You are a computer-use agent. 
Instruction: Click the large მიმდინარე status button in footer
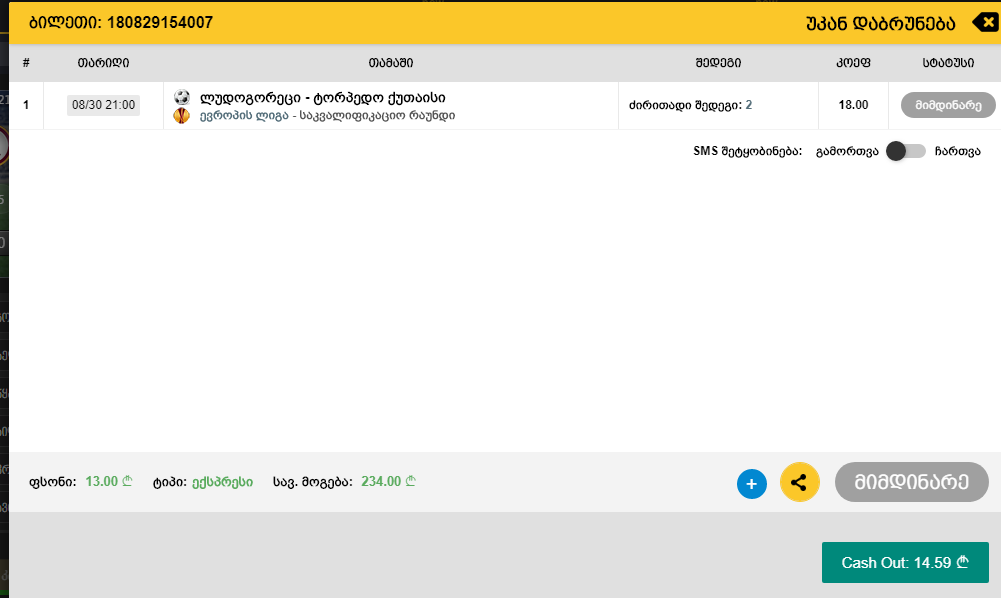[x=911, y=482]
